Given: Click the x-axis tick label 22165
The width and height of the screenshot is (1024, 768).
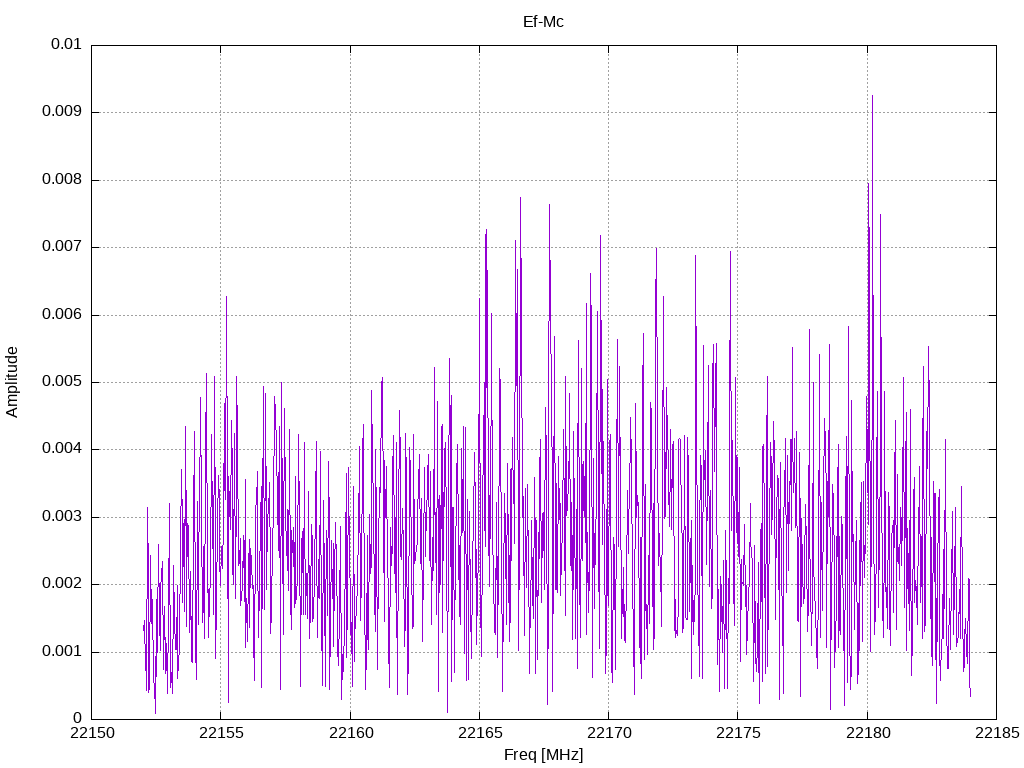Looking at the screenshot, I should [x=479, y=733].
